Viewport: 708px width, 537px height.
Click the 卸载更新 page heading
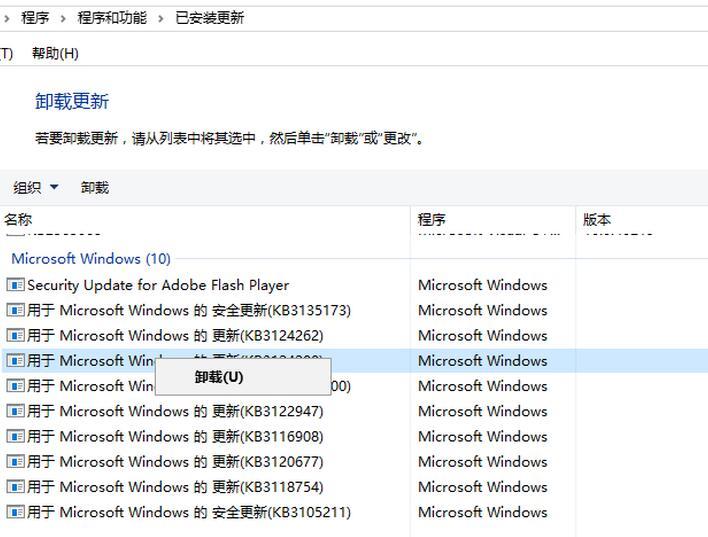tap(72, 101)
